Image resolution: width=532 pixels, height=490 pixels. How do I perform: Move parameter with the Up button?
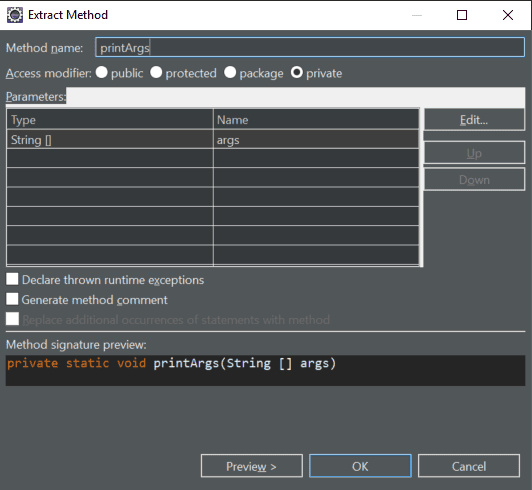point(474,153)
